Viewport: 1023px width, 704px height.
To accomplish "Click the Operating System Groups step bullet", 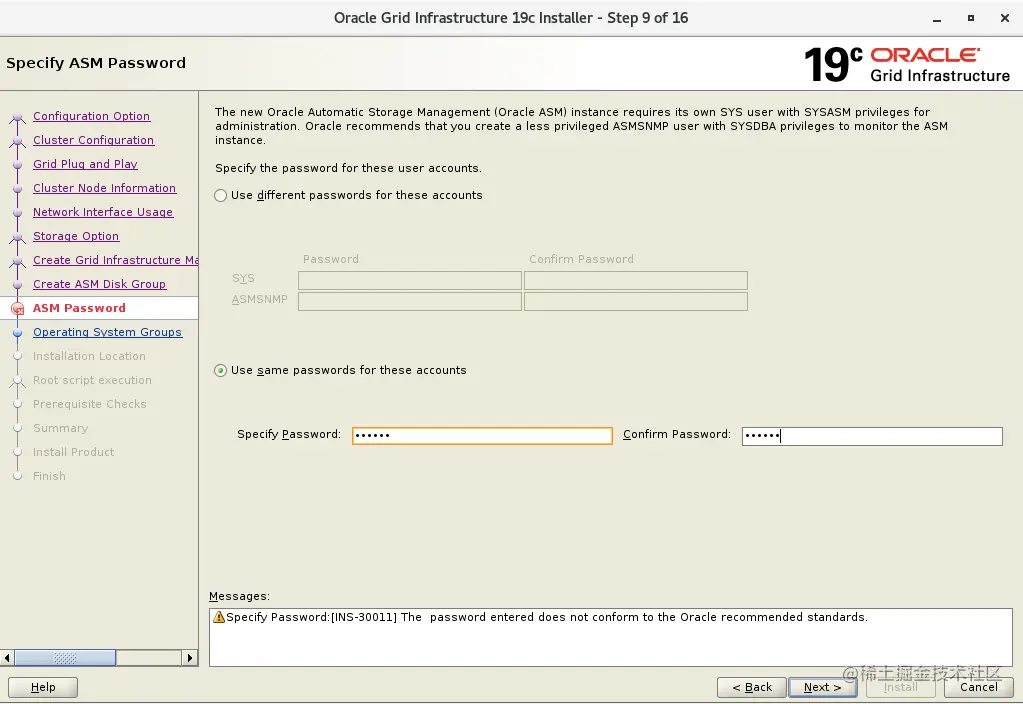I will click(x=18, y=333).
